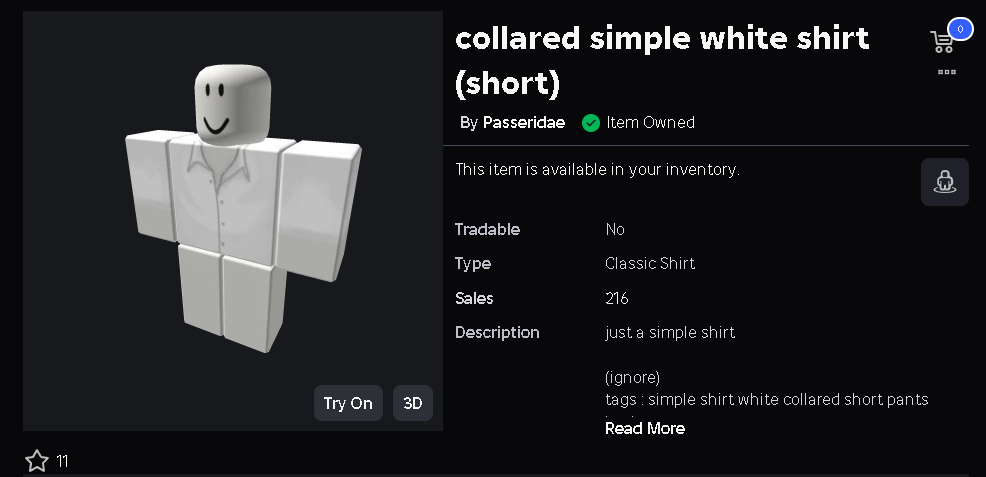Click the item title 'collared simple white shirt'
Image resolution: width=986 pixels, height=477 pixels.
coord(661,40)
